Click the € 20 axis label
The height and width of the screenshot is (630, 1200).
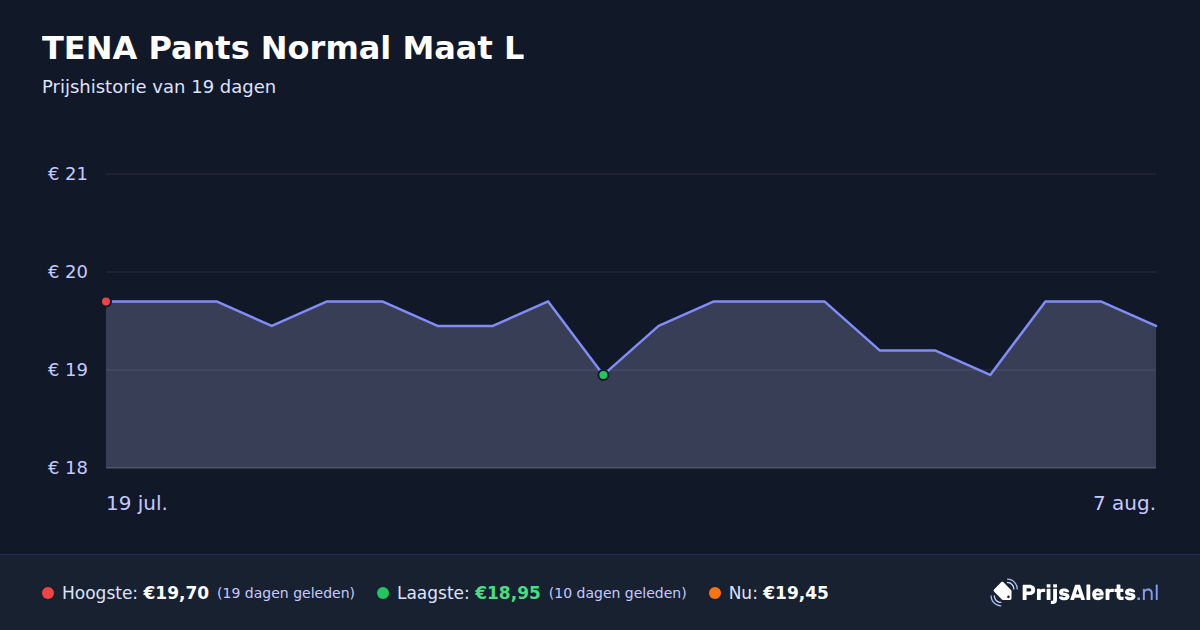68,272
